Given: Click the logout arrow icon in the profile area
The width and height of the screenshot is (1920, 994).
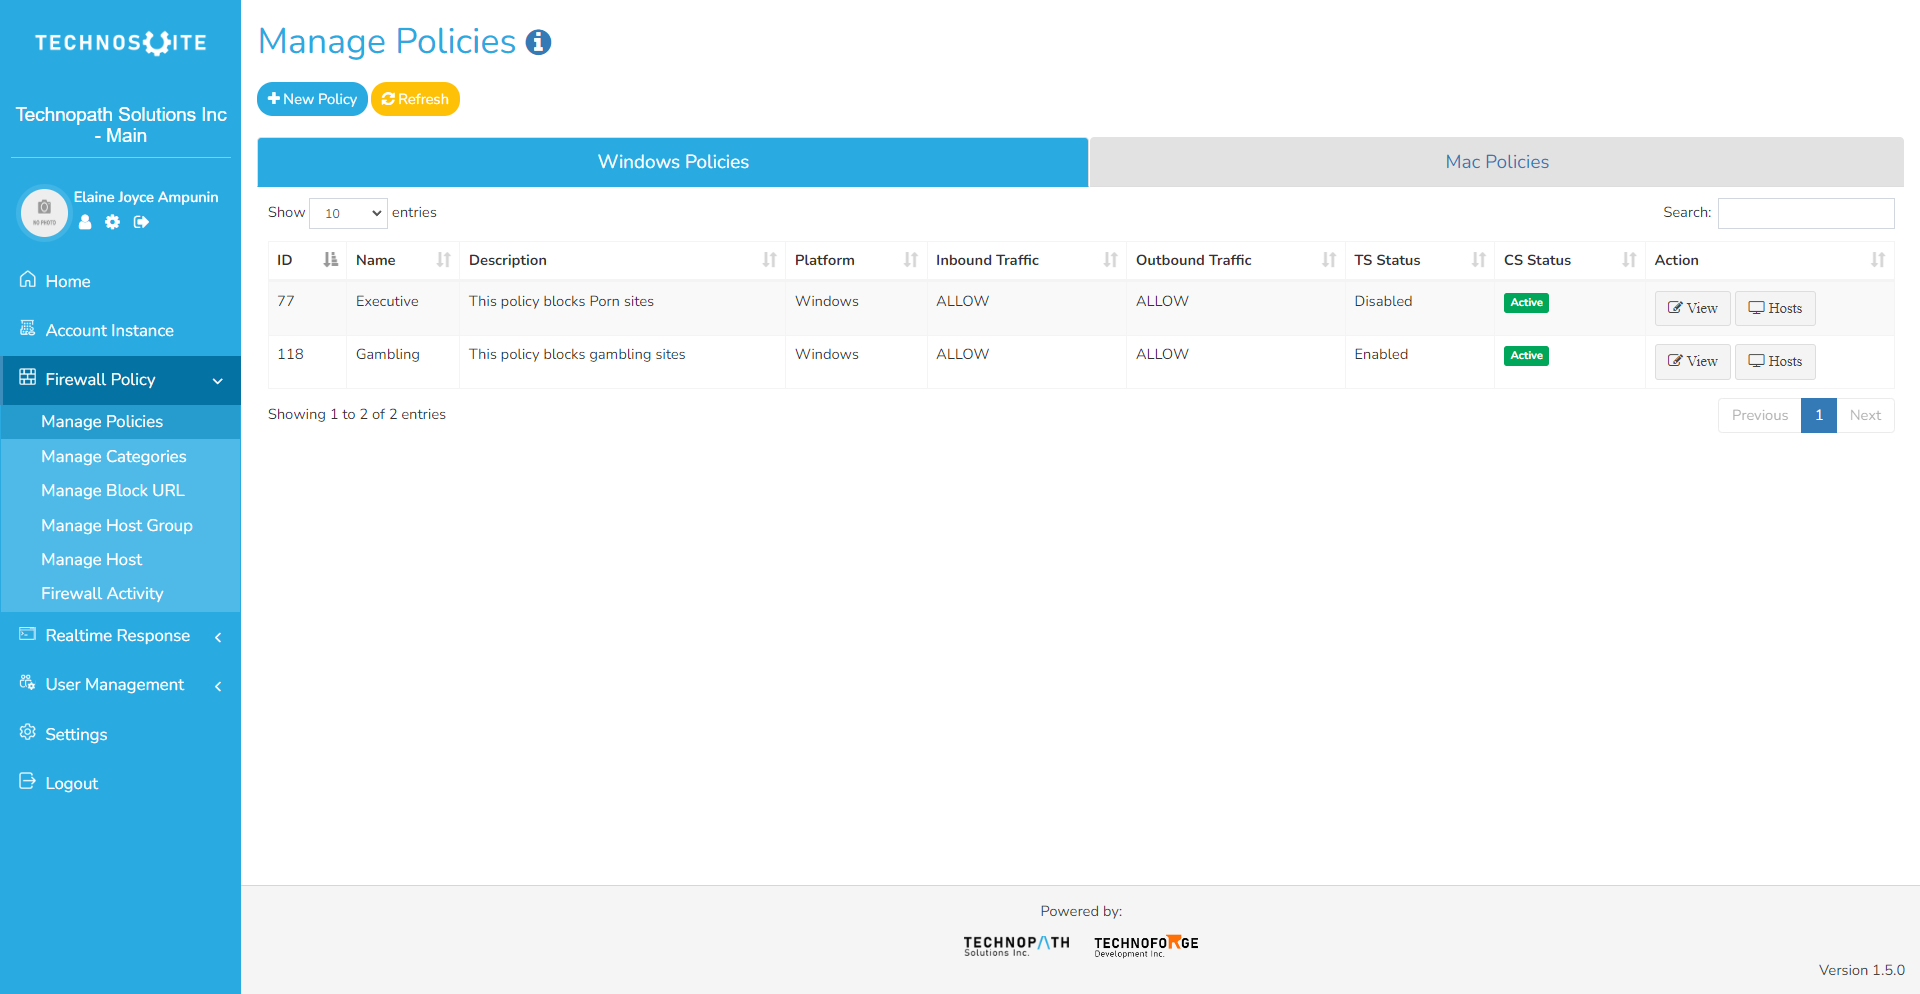Looking at the screenshot, I should [x=141, y=222].
